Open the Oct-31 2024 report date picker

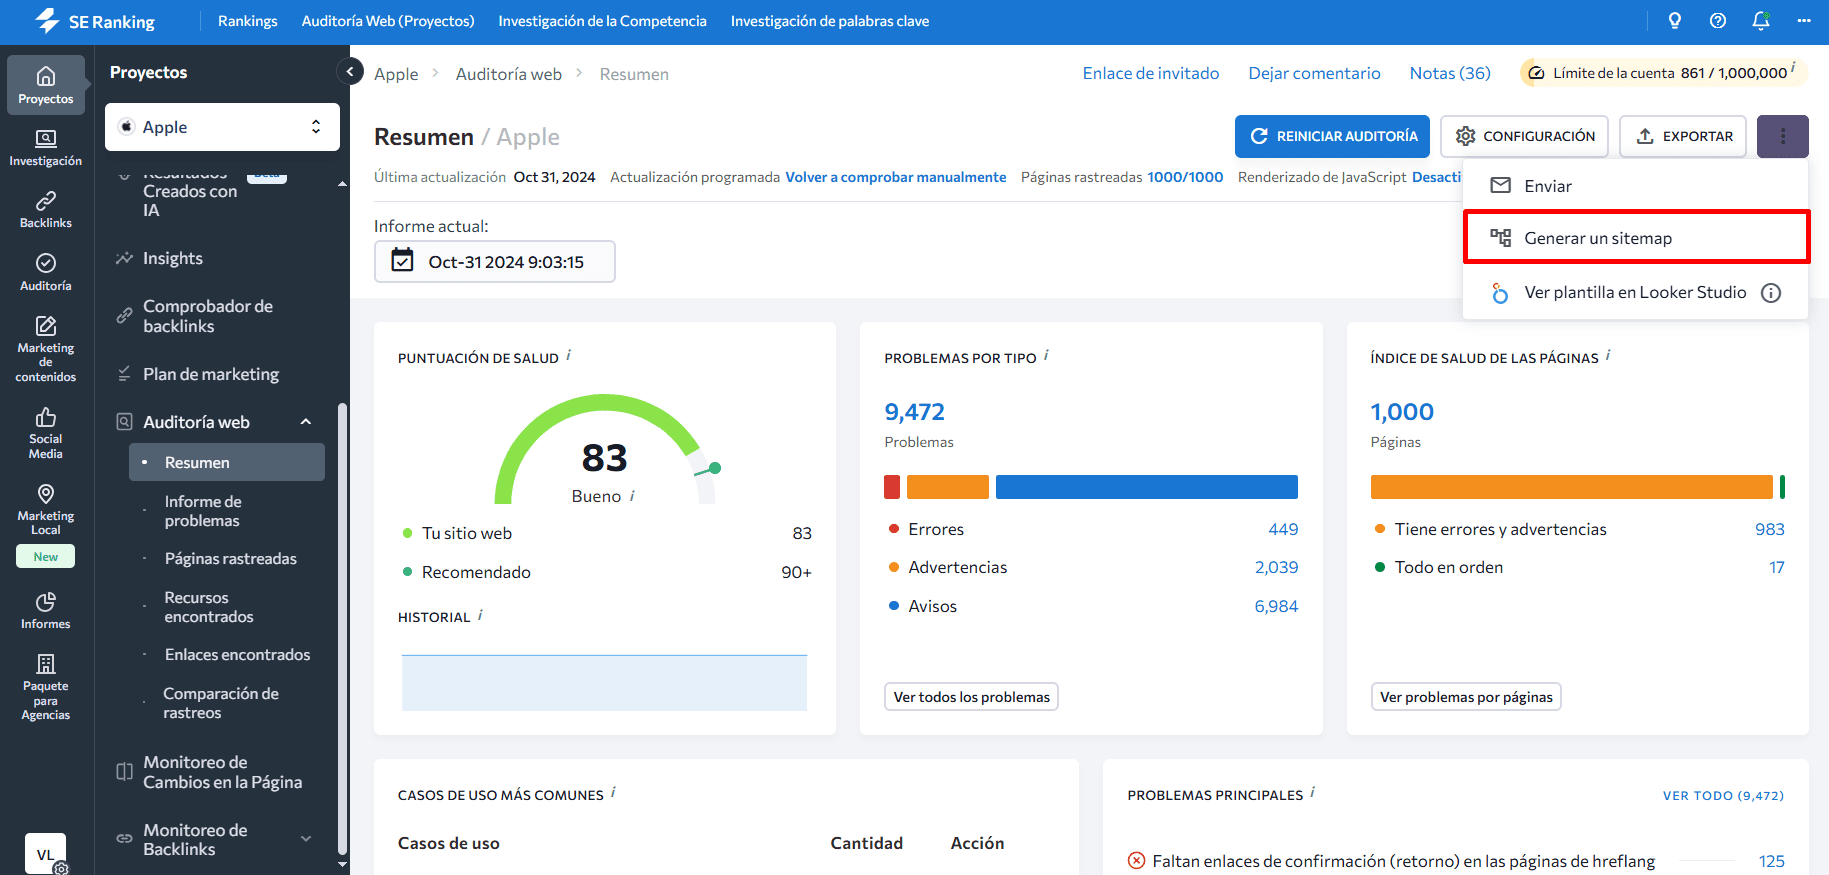click(x=495, y=262)
